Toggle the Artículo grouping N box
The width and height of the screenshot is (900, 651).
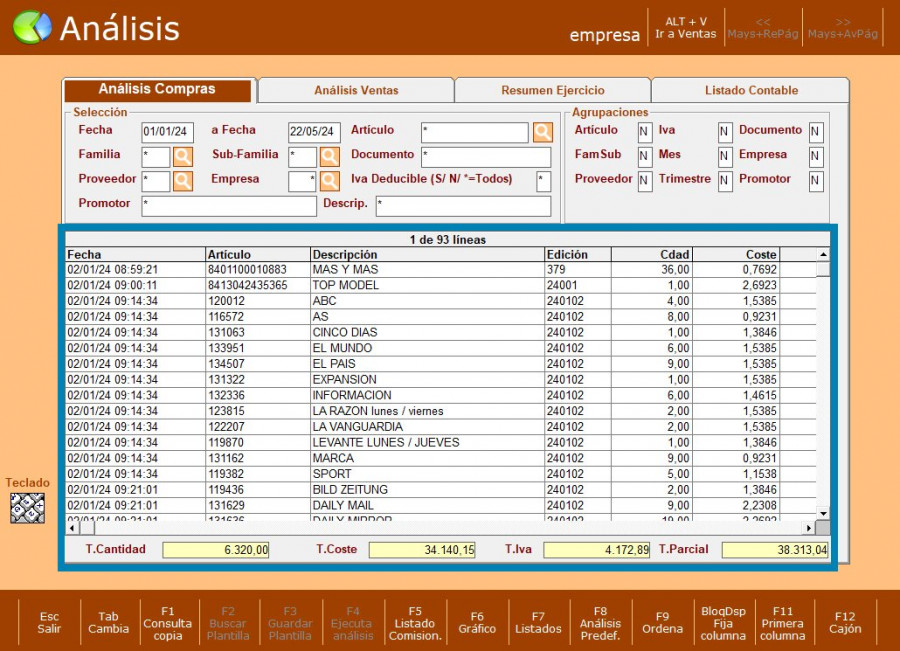644,132
